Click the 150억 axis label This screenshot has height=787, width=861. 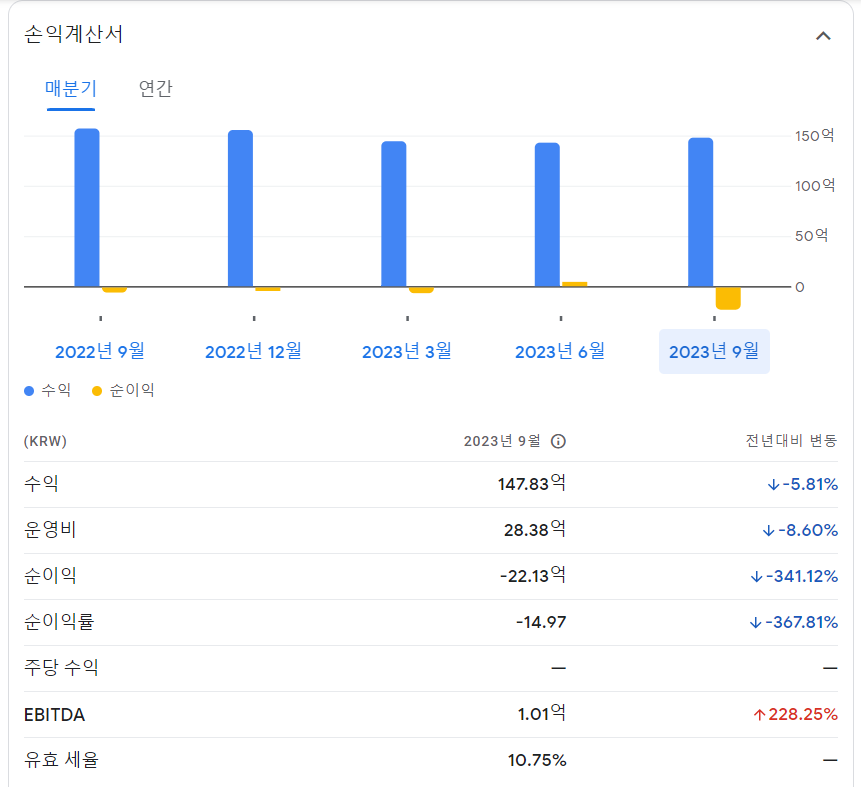point(815,136)
